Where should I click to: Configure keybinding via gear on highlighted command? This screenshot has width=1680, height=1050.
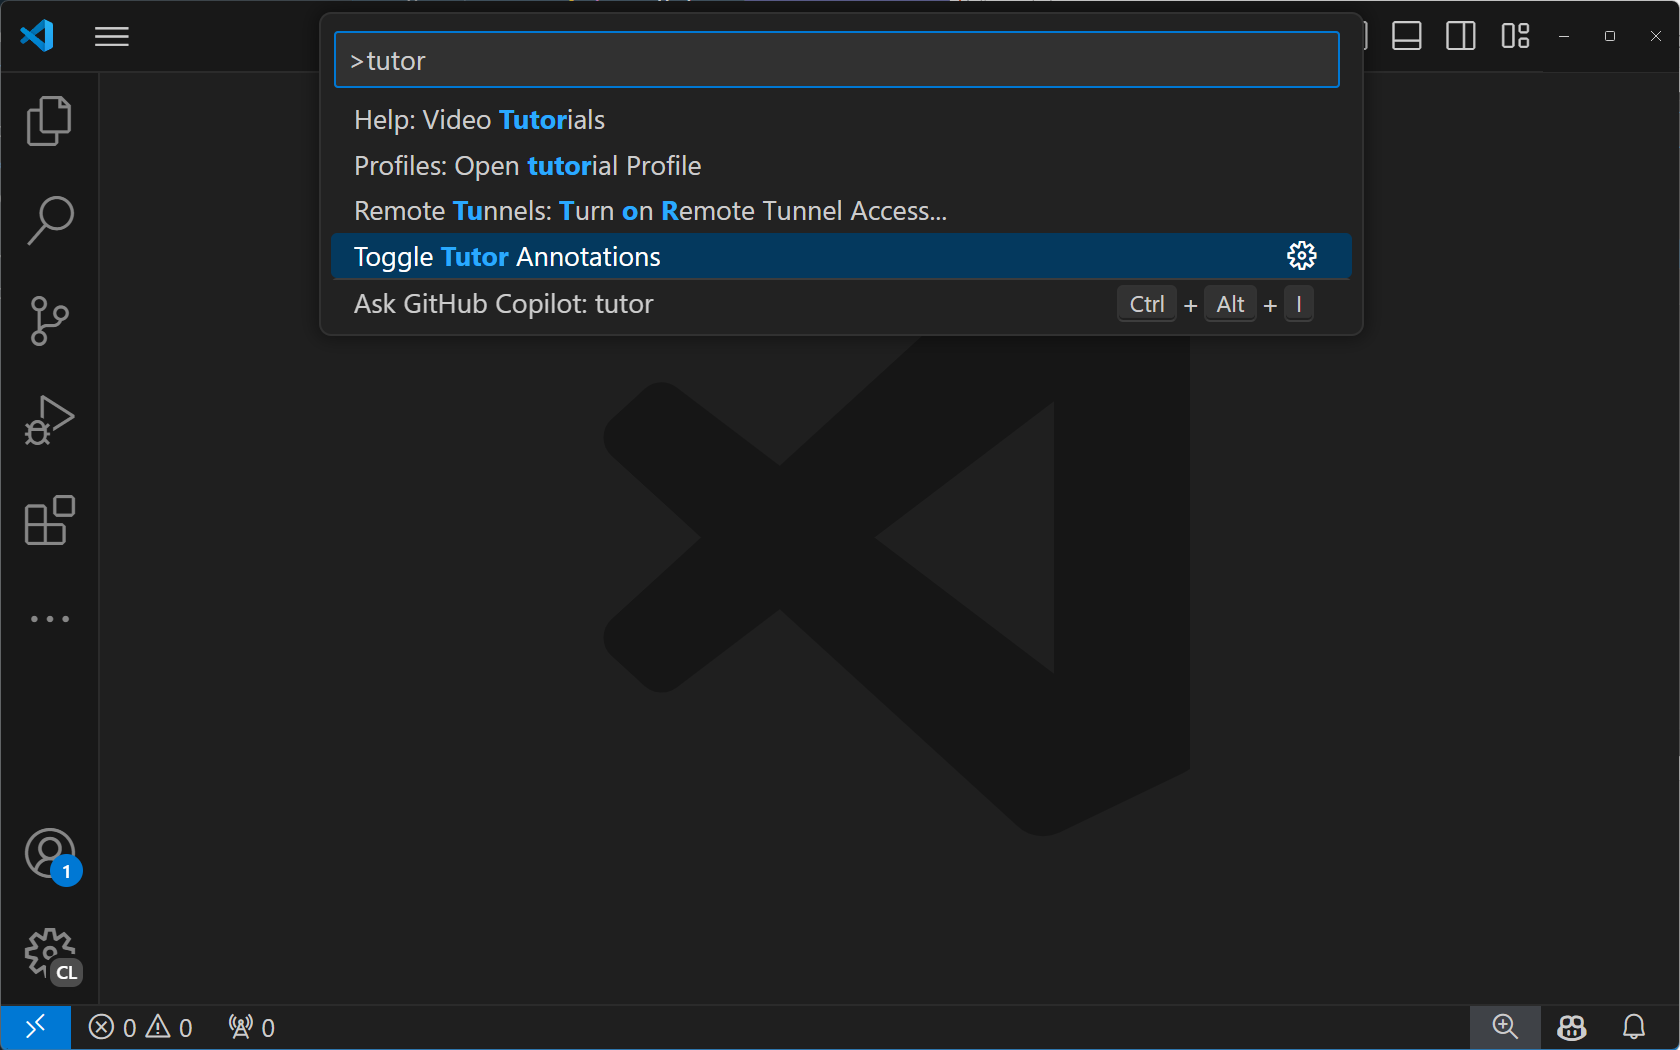tap(1301, 255)
